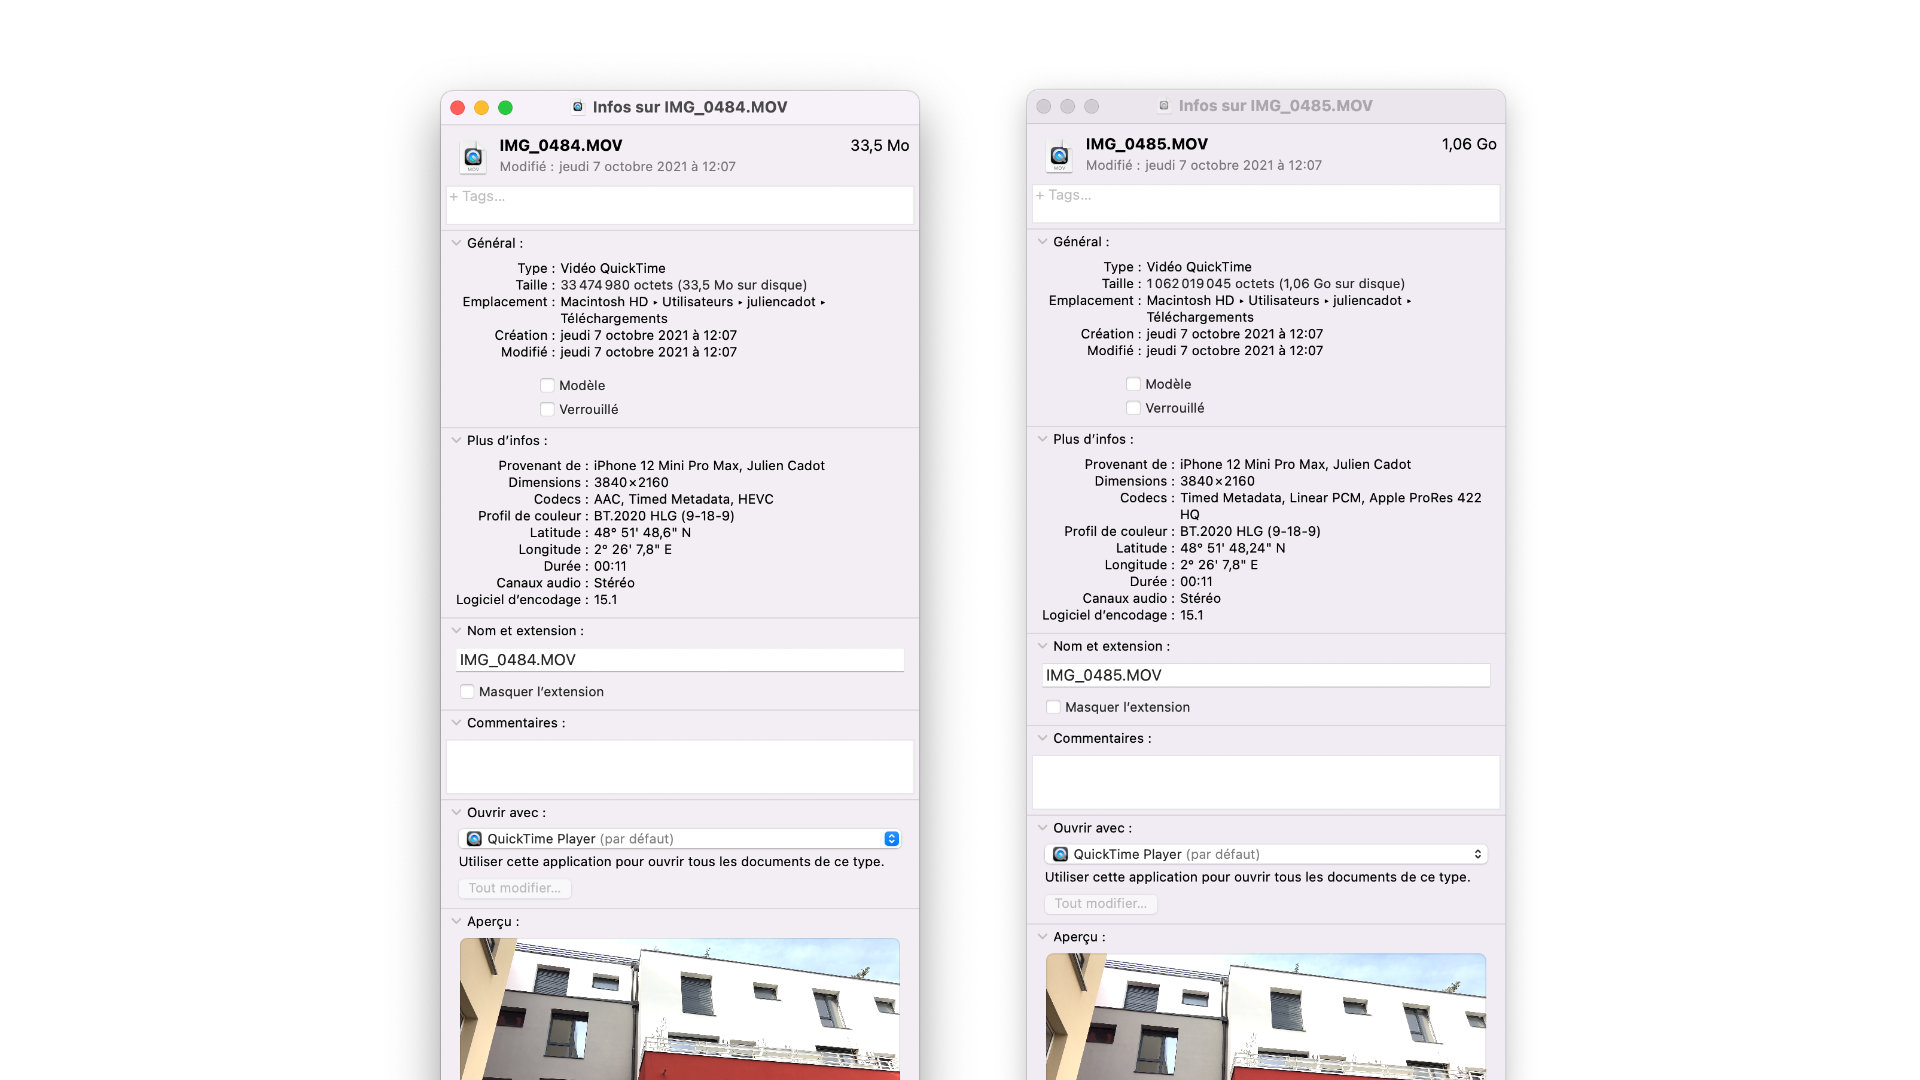Collapse Ouvrir avec section in IMG_0484.MOV window
This screenshot has width=1920, height=1080.
[456, 813]
